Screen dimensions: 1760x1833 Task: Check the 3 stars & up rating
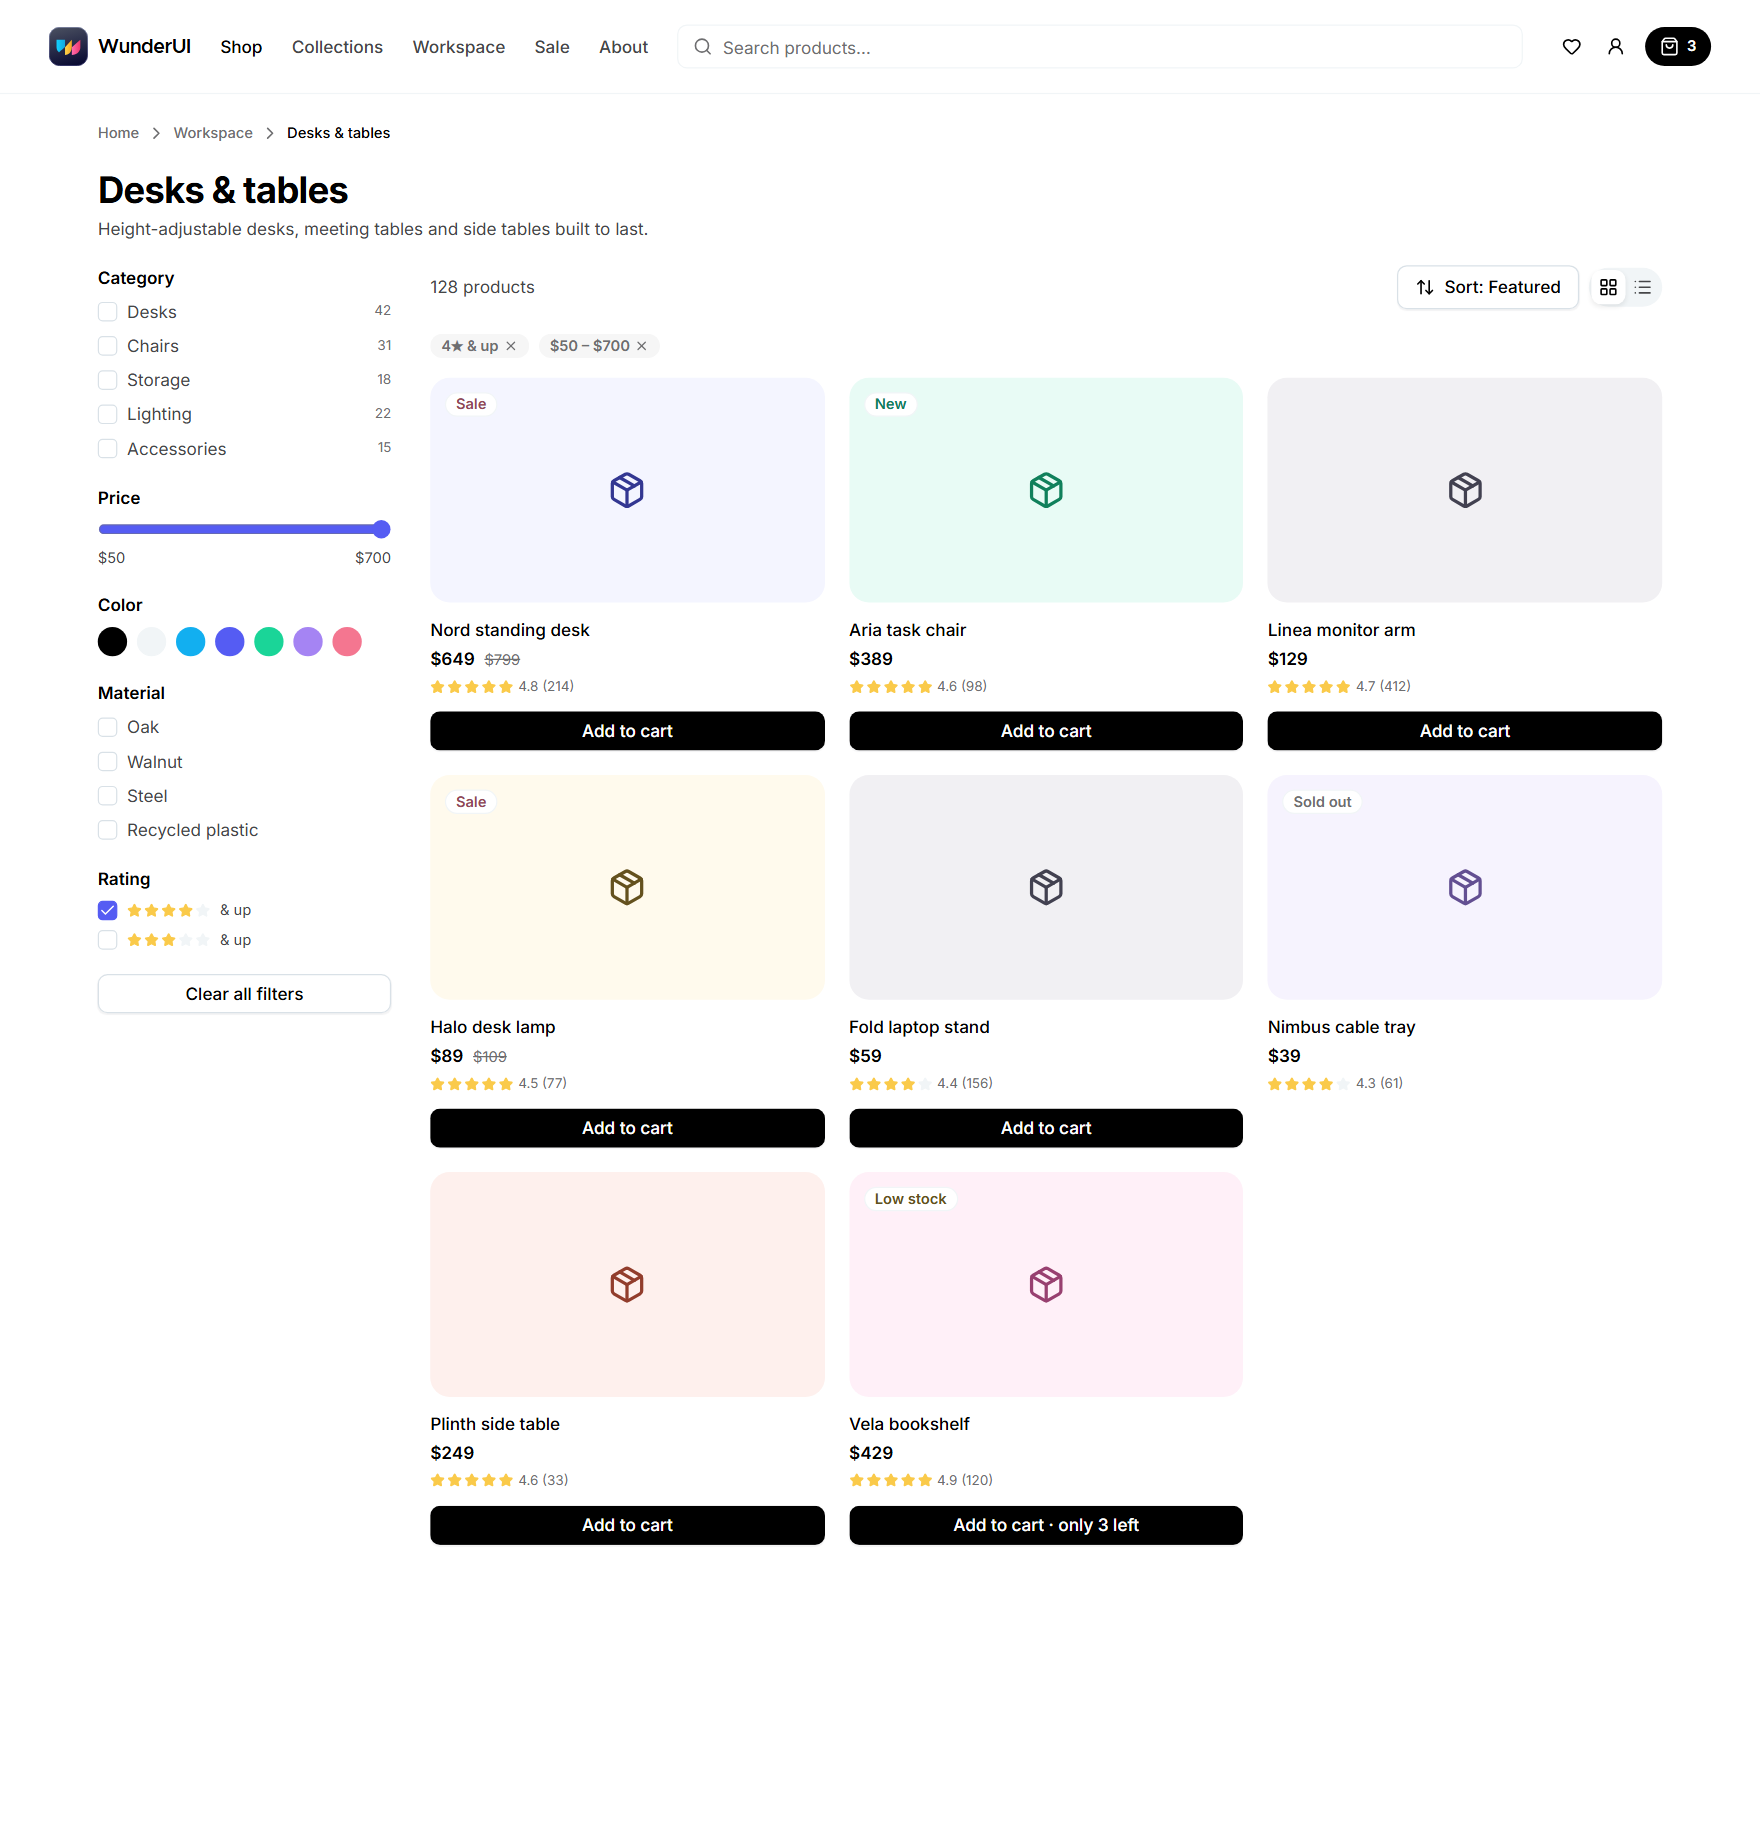[x=108, y=940]
